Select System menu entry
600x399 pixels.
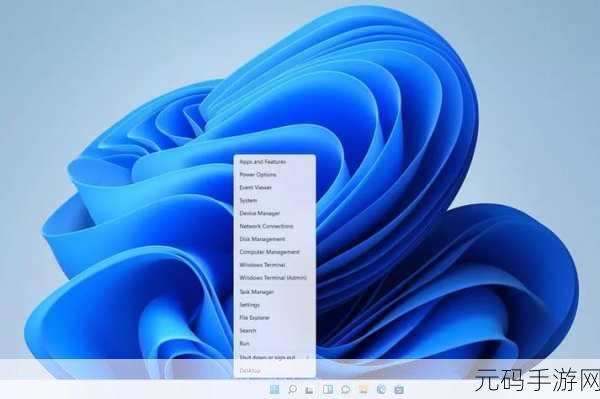pos(275,200)
